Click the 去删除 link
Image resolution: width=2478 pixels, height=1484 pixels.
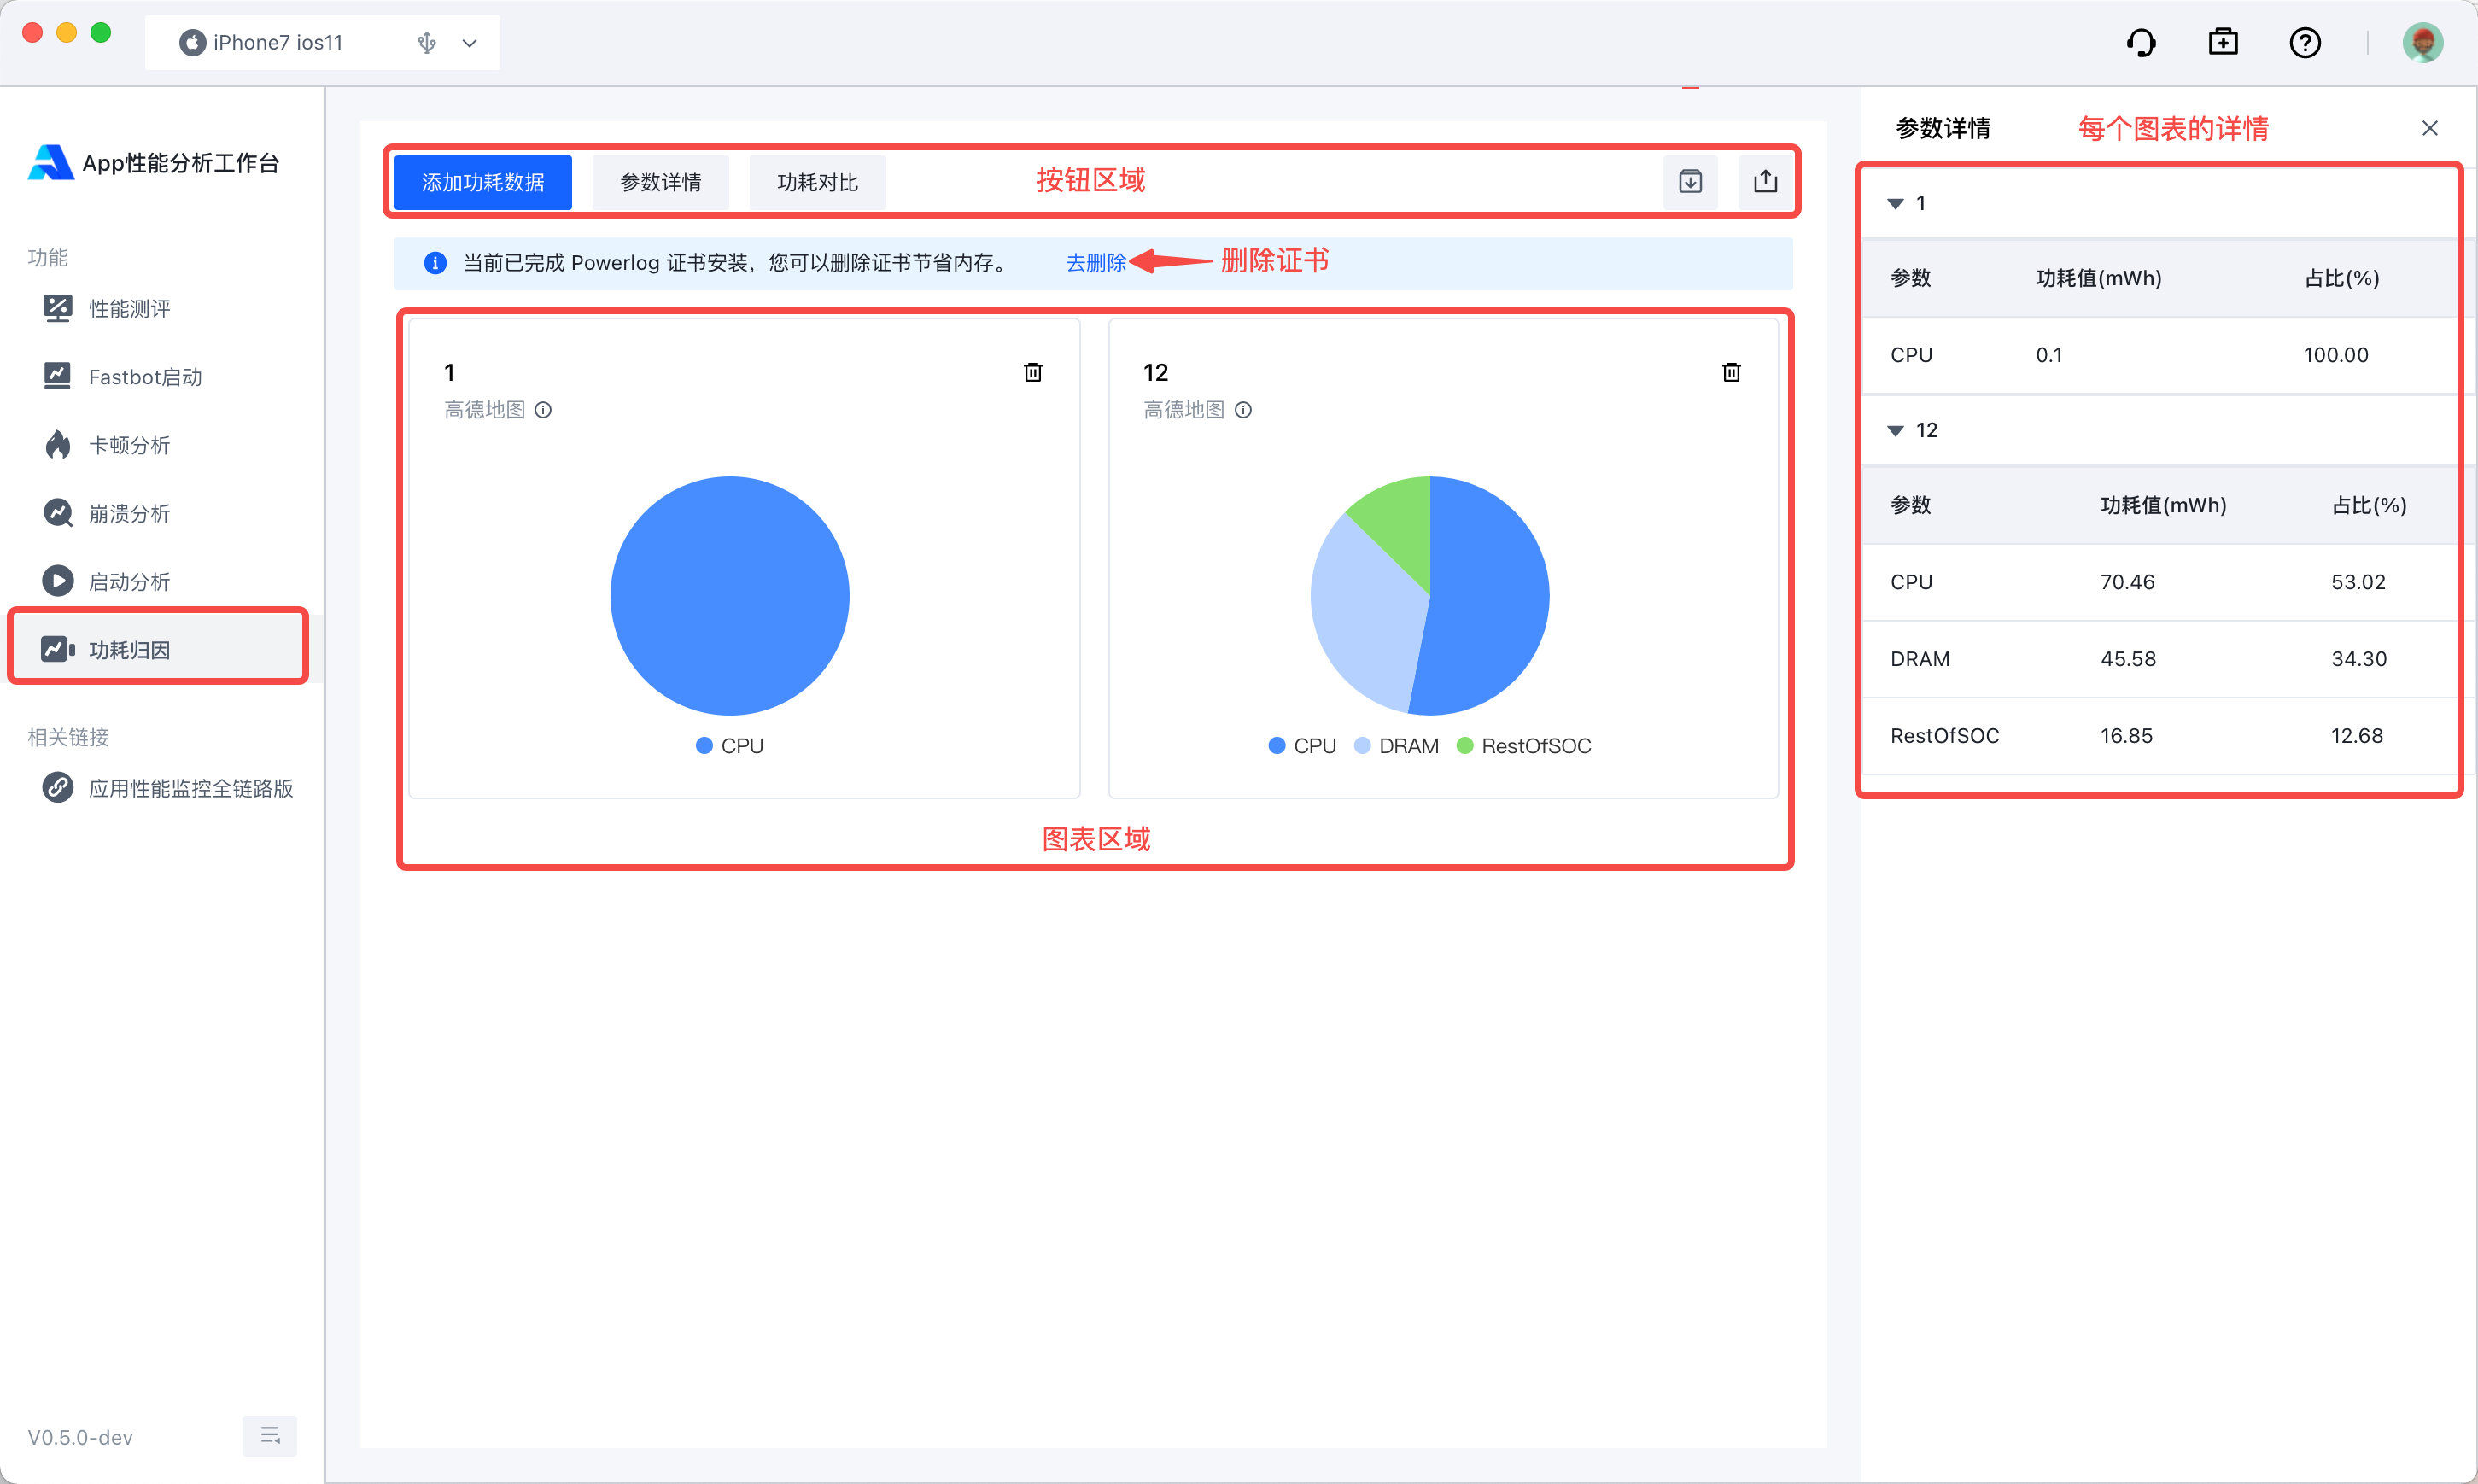(1096, 263)
